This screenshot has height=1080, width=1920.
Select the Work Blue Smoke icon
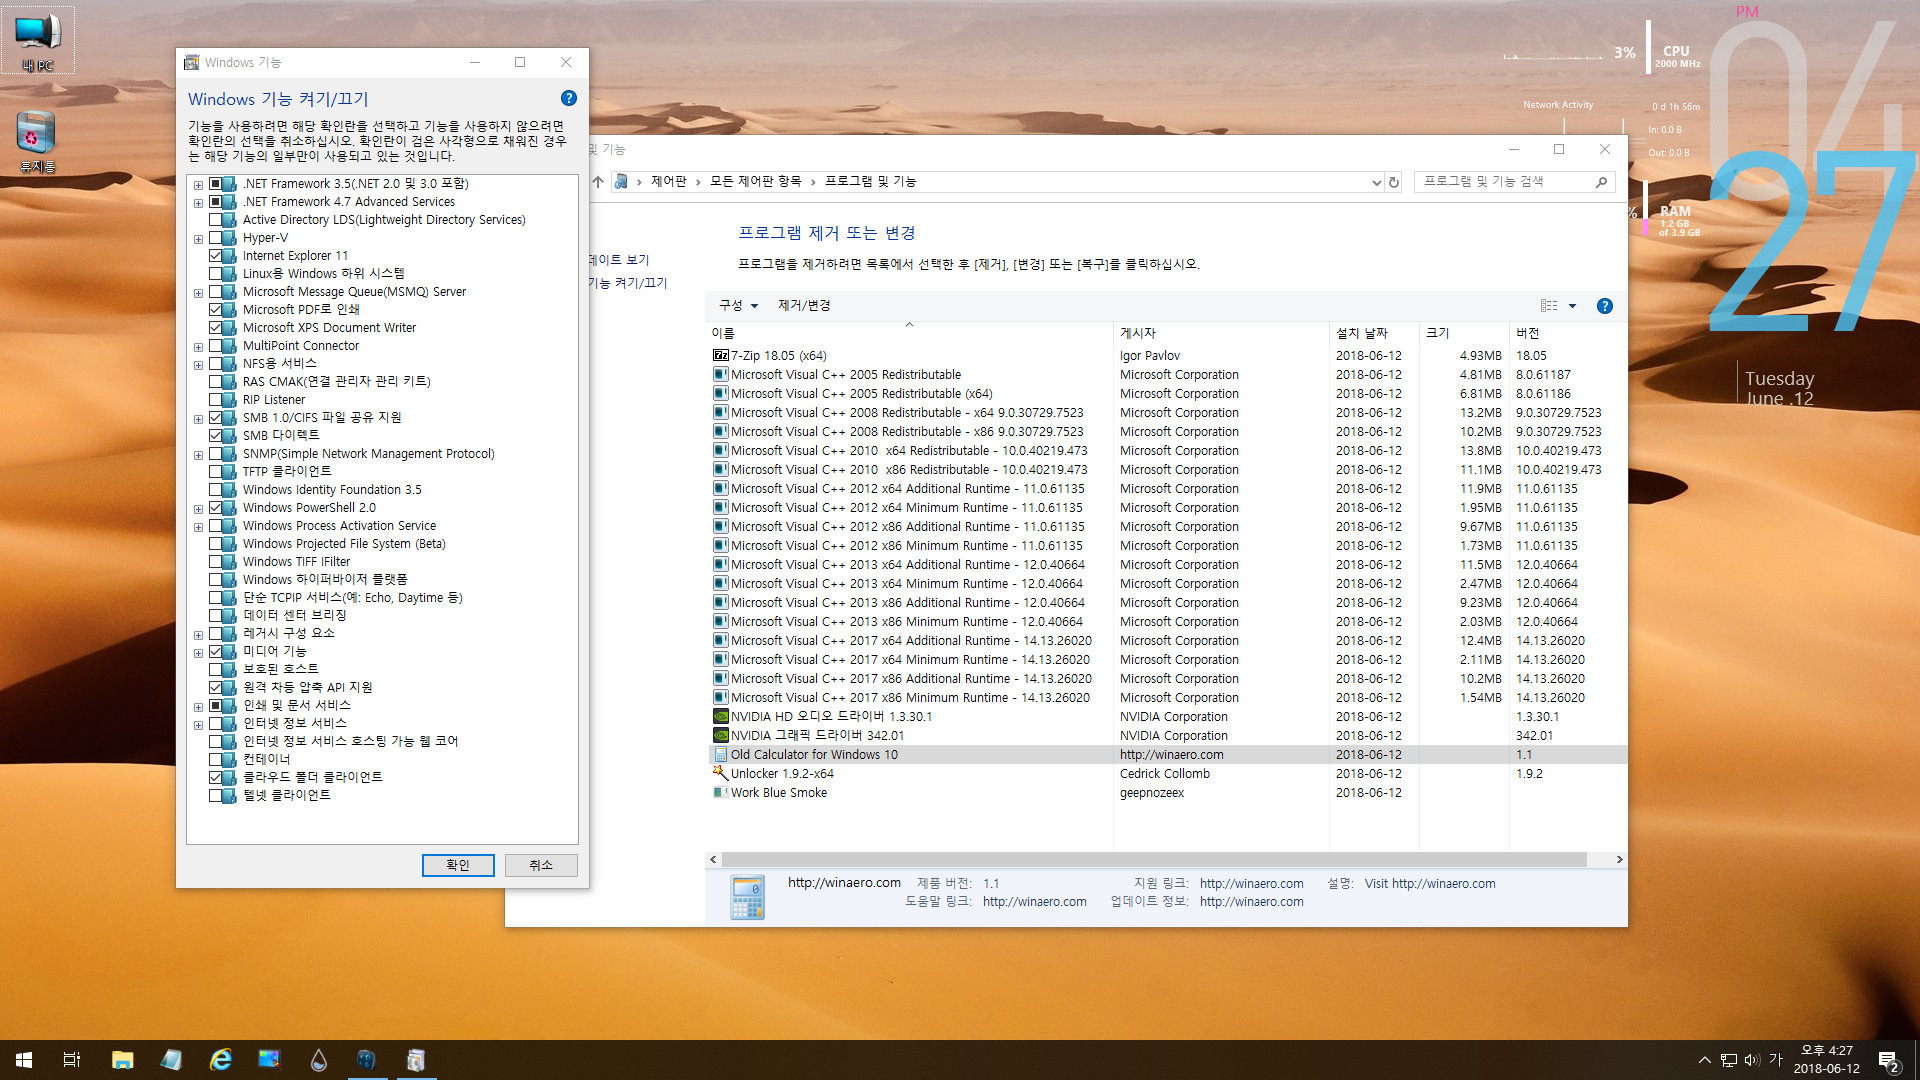tap(720, 793)
